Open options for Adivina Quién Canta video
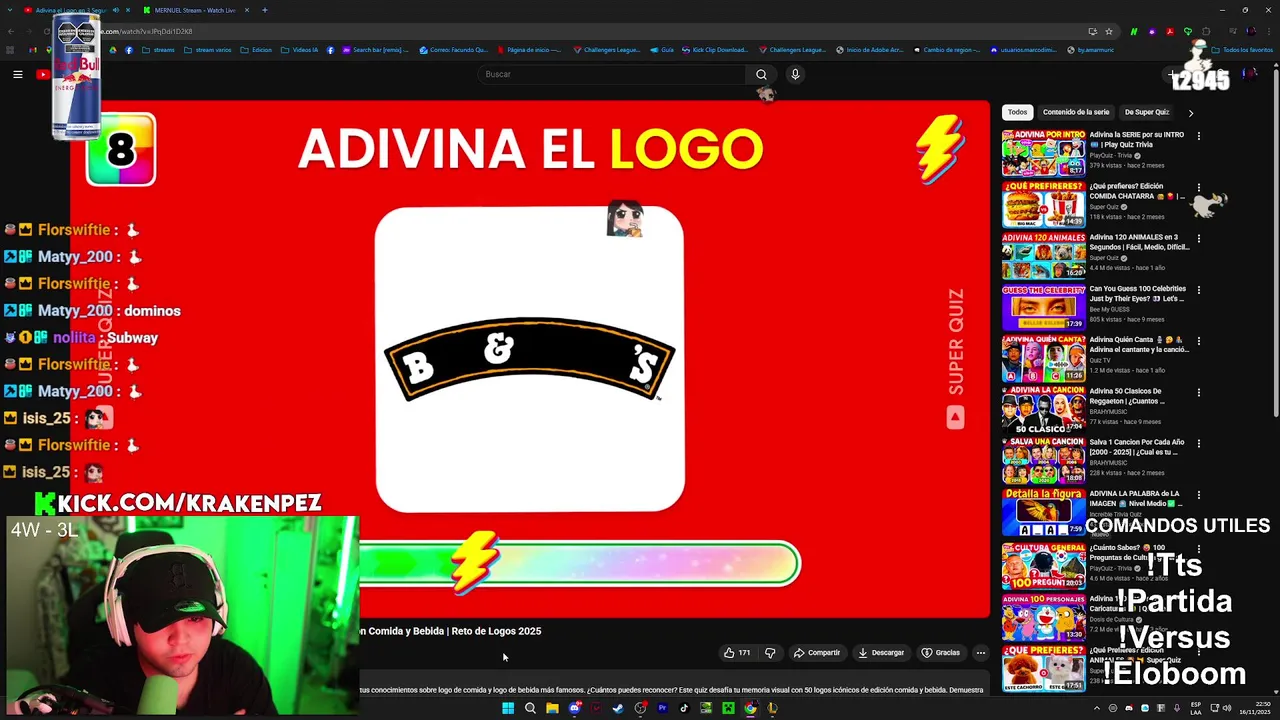Screen dimensions: 1280x720 1199,341
